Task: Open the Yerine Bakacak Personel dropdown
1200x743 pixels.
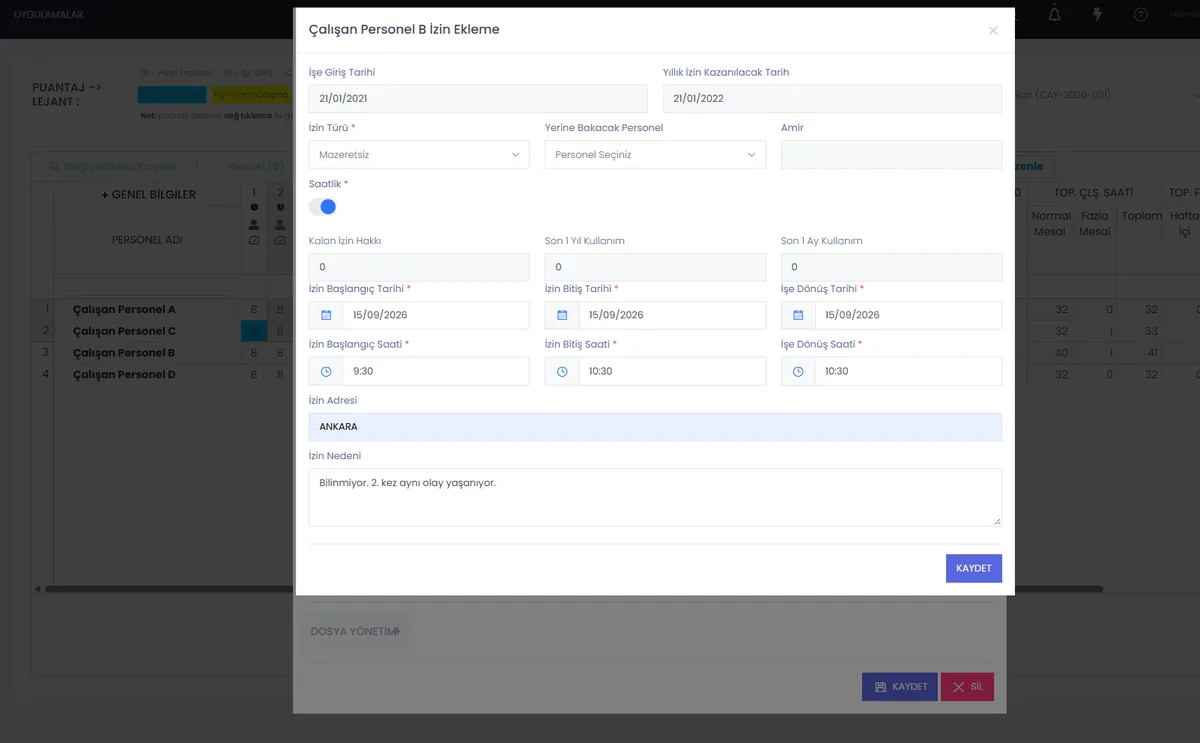Action: (655, 155)
